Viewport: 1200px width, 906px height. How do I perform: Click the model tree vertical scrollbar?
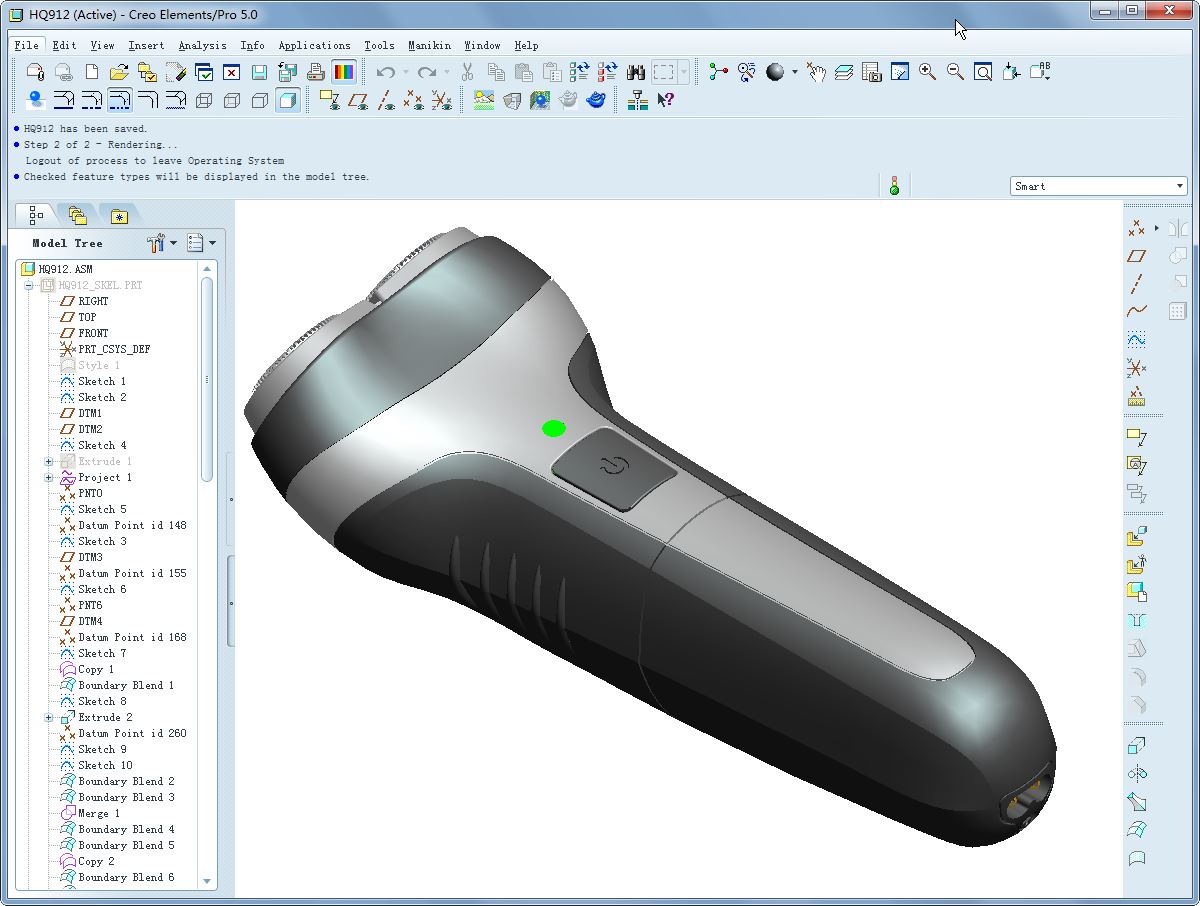[207, 380]
